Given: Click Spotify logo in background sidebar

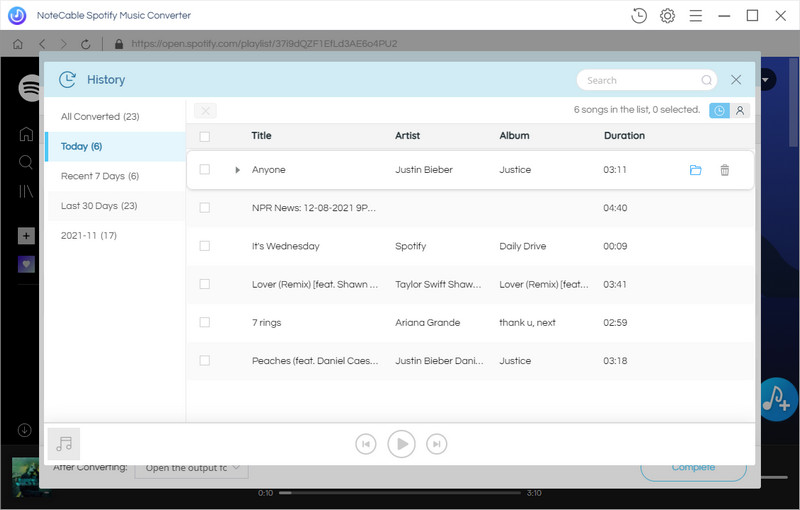Looking at the screenshot, I should pyautogui.click(x=31, y=88).
